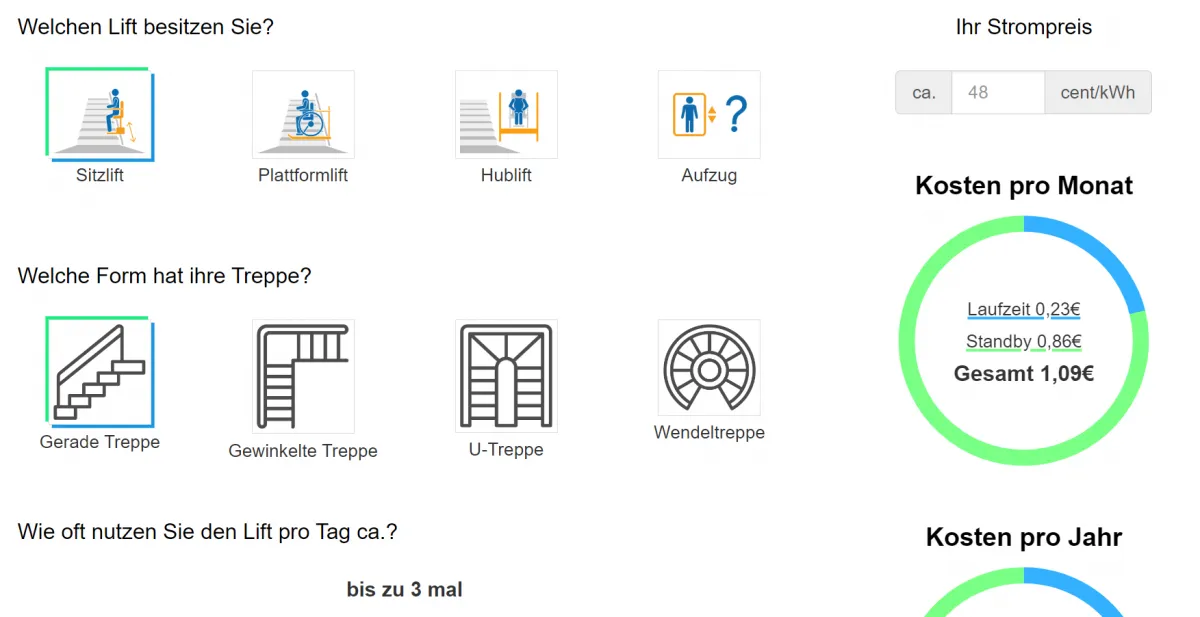Click the Sitzlift text label
This screenshot has height=617, width=1200.
tap(100, 175)
